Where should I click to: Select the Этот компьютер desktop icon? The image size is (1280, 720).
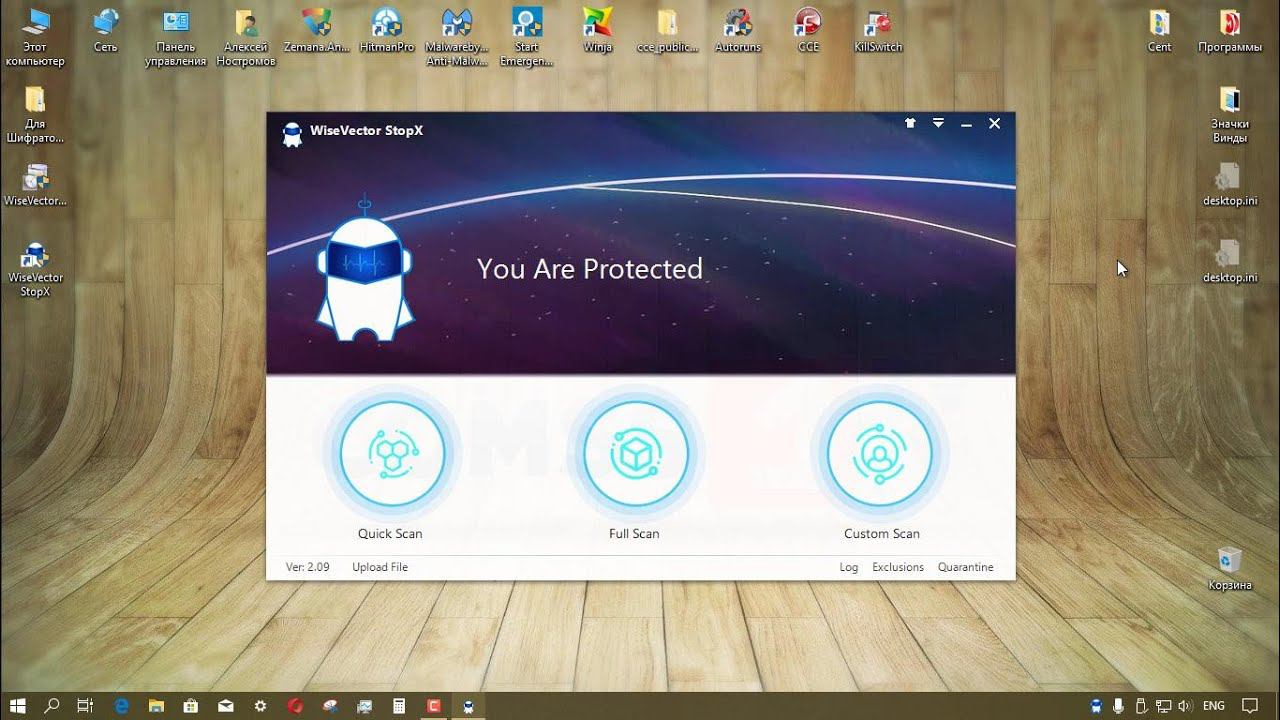coord(35,37)
